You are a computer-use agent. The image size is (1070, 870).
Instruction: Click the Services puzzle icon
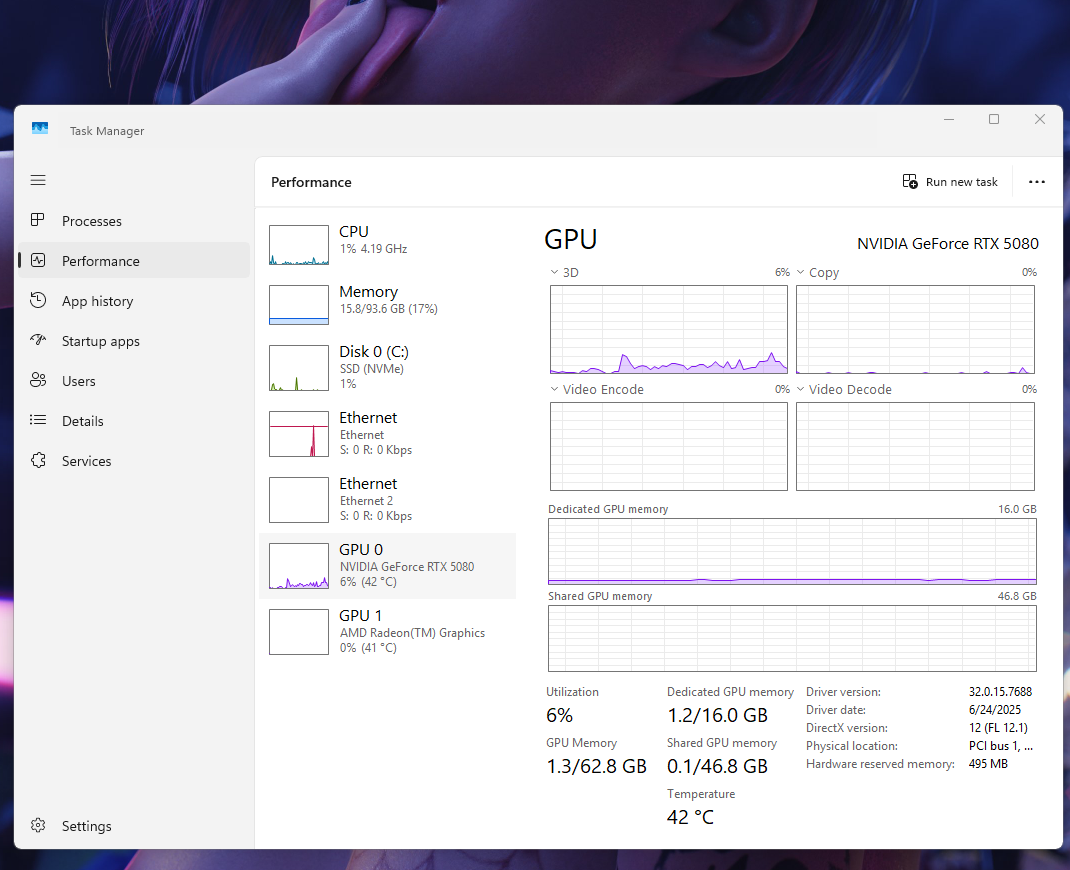[38, 461]
